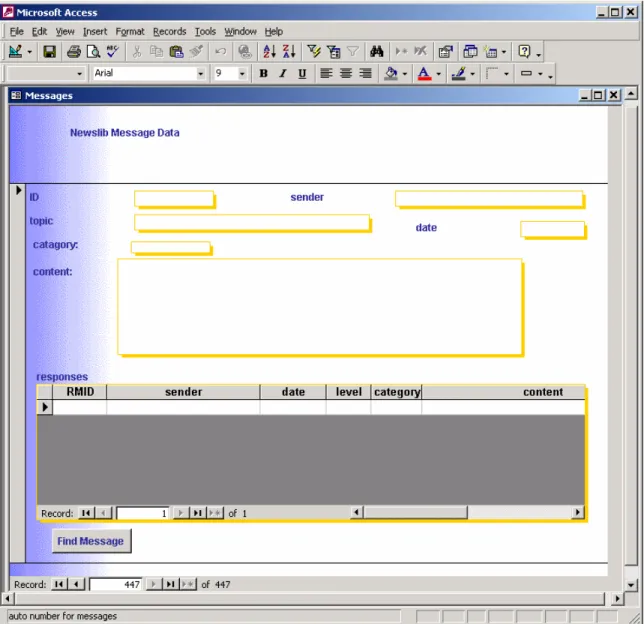The image size is (644, 624).
Task: Open the Records menu
Action: tap(170, 32)
